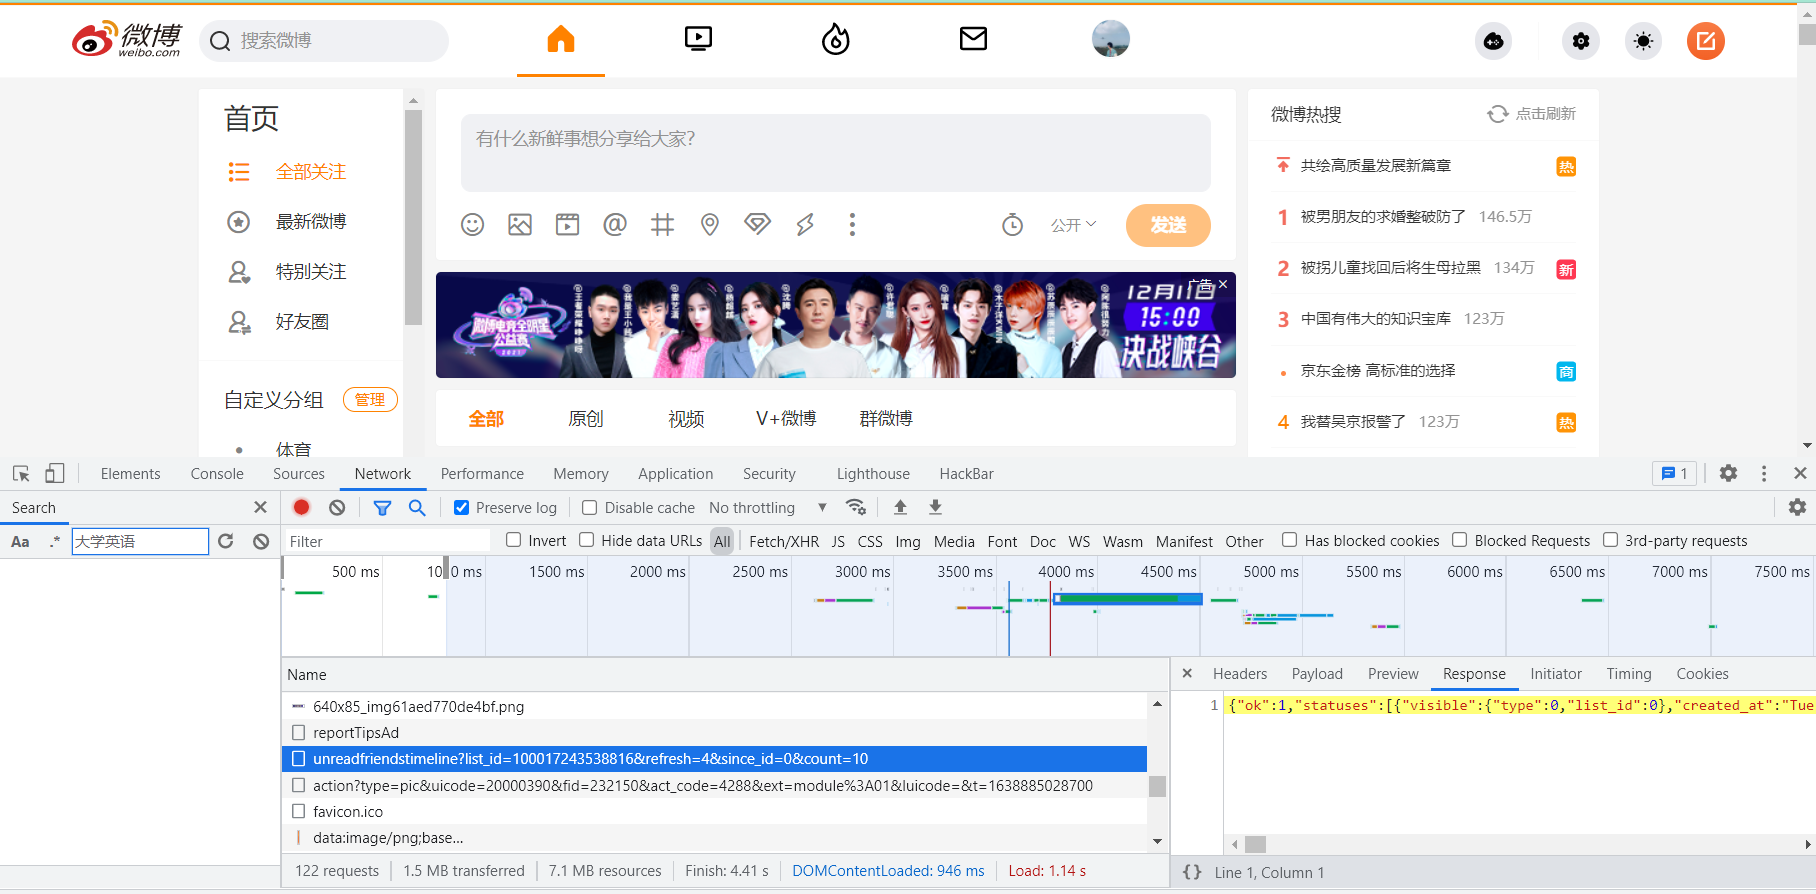Switch to the Sources tab in DevTools
The image size is (1816, 894).
click(299, 474)
